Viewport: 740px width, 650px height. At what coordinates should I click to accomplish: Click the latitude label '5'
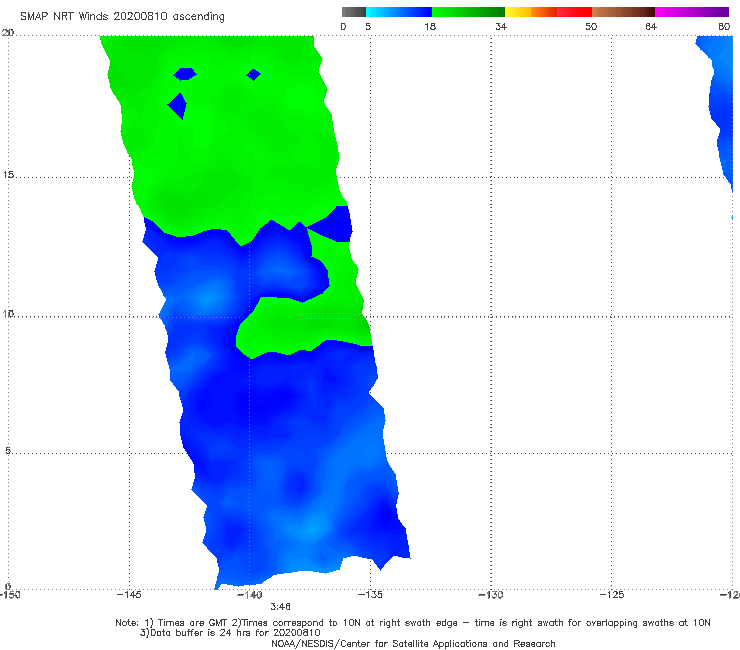[8, 451]
